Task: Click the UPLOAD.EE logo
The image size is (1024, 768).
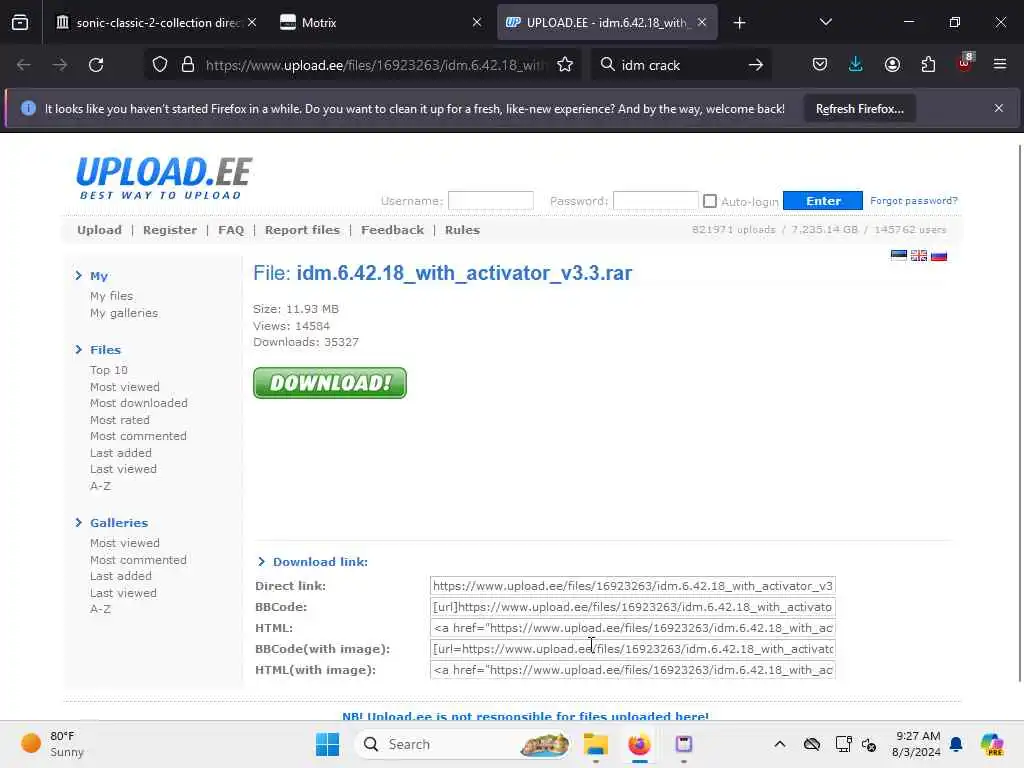Action: [x=164, y=177]
